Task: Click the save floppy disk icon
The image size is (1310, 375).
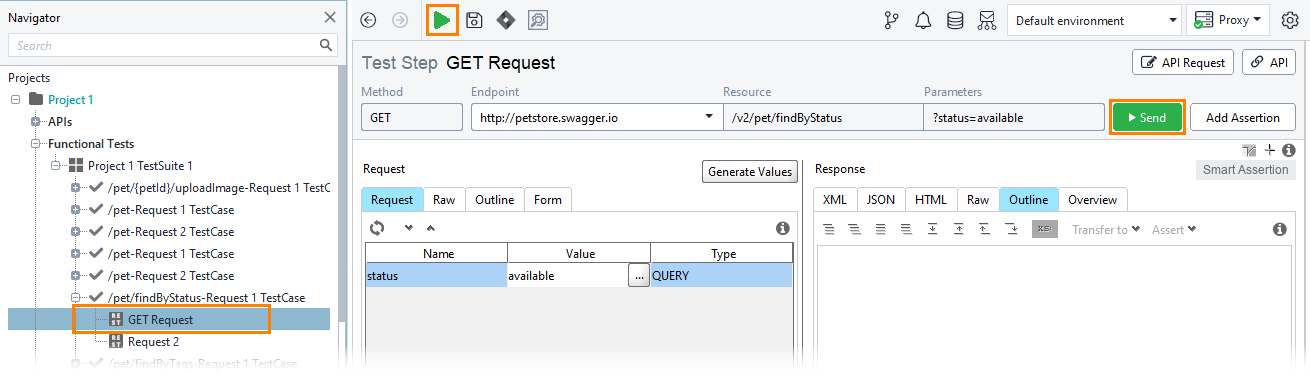Action: coord(475,20)
